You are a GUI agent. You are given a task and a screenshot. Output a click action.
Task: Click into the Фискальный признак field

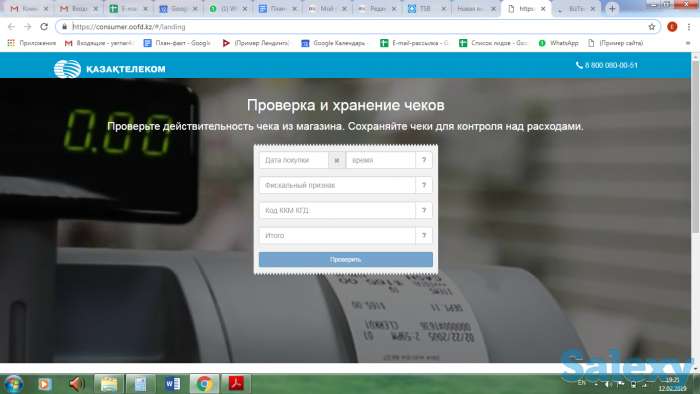pyautogui.click(x=338, y=185)
